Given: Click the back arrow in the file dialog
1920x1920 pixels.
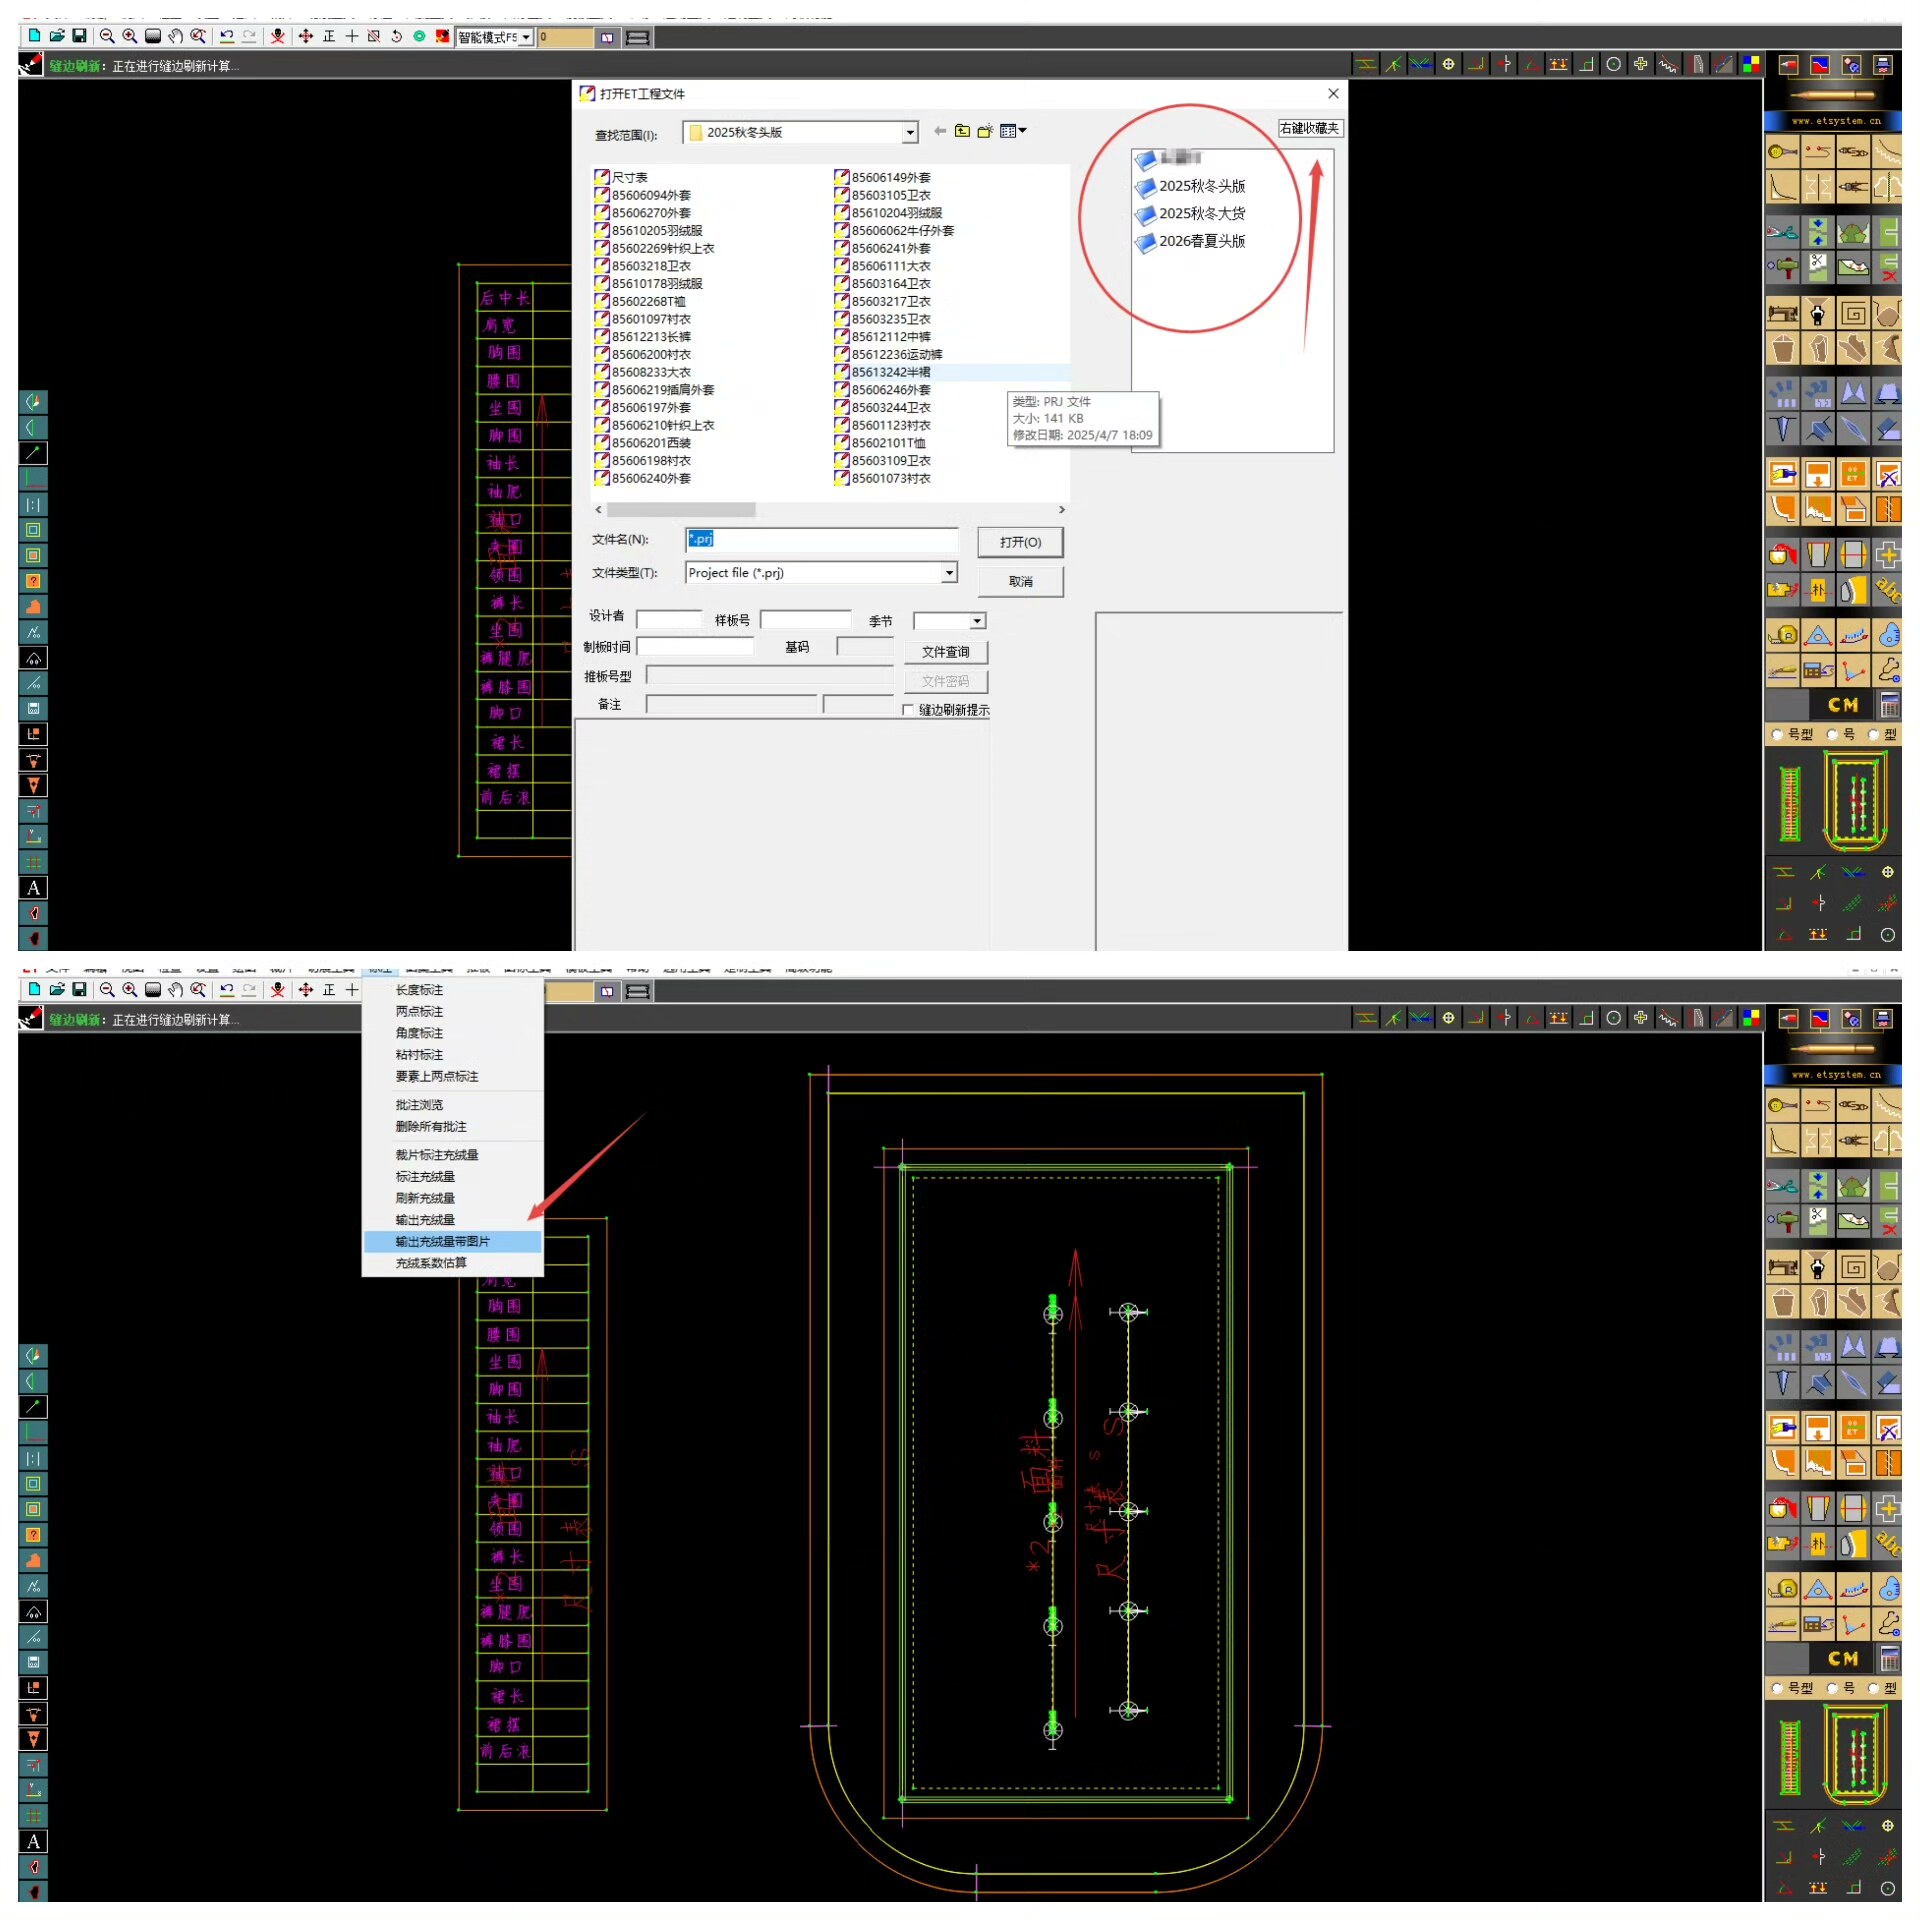Looking at the screenshot, I should (x=939, y=131).
